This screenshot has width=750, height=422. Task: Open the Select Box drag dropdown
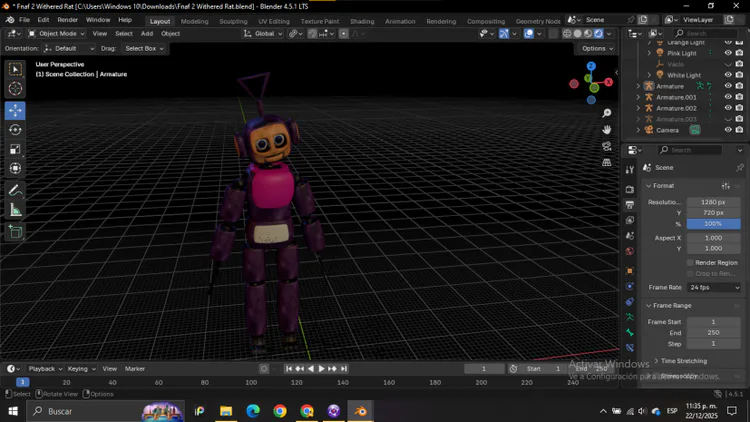pos(144,48)
